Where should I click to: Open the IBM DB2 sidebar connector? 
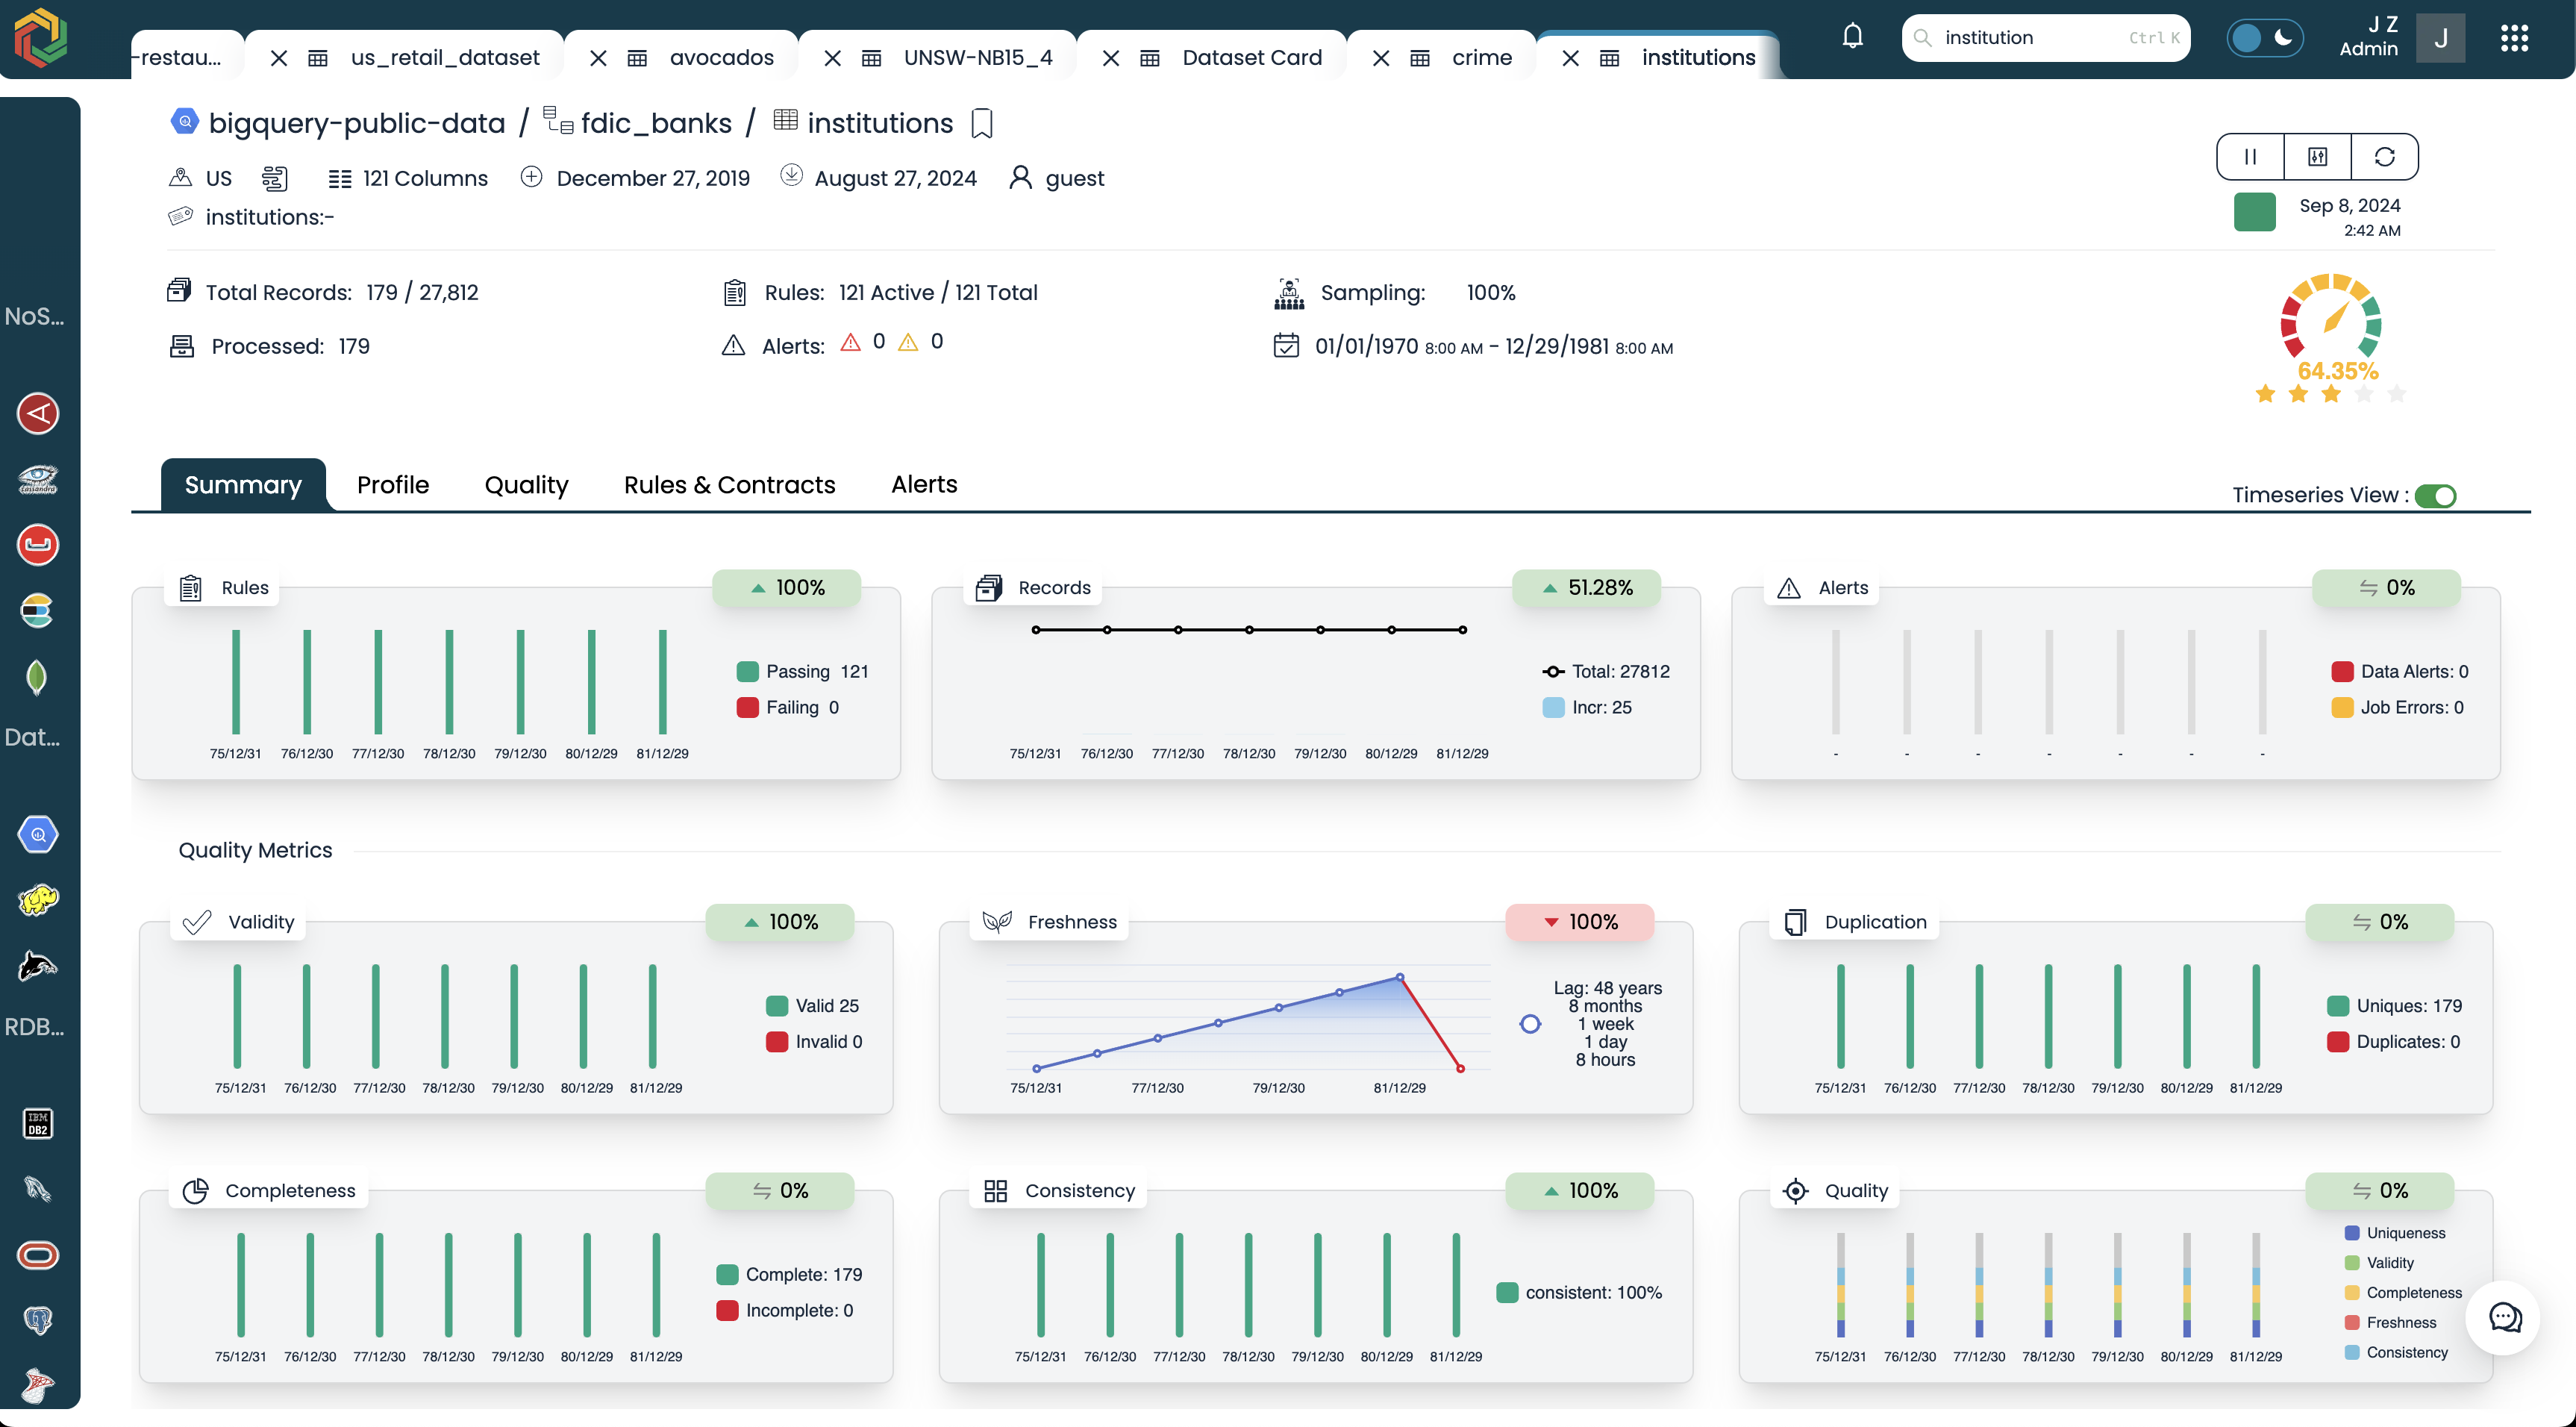38,1124
